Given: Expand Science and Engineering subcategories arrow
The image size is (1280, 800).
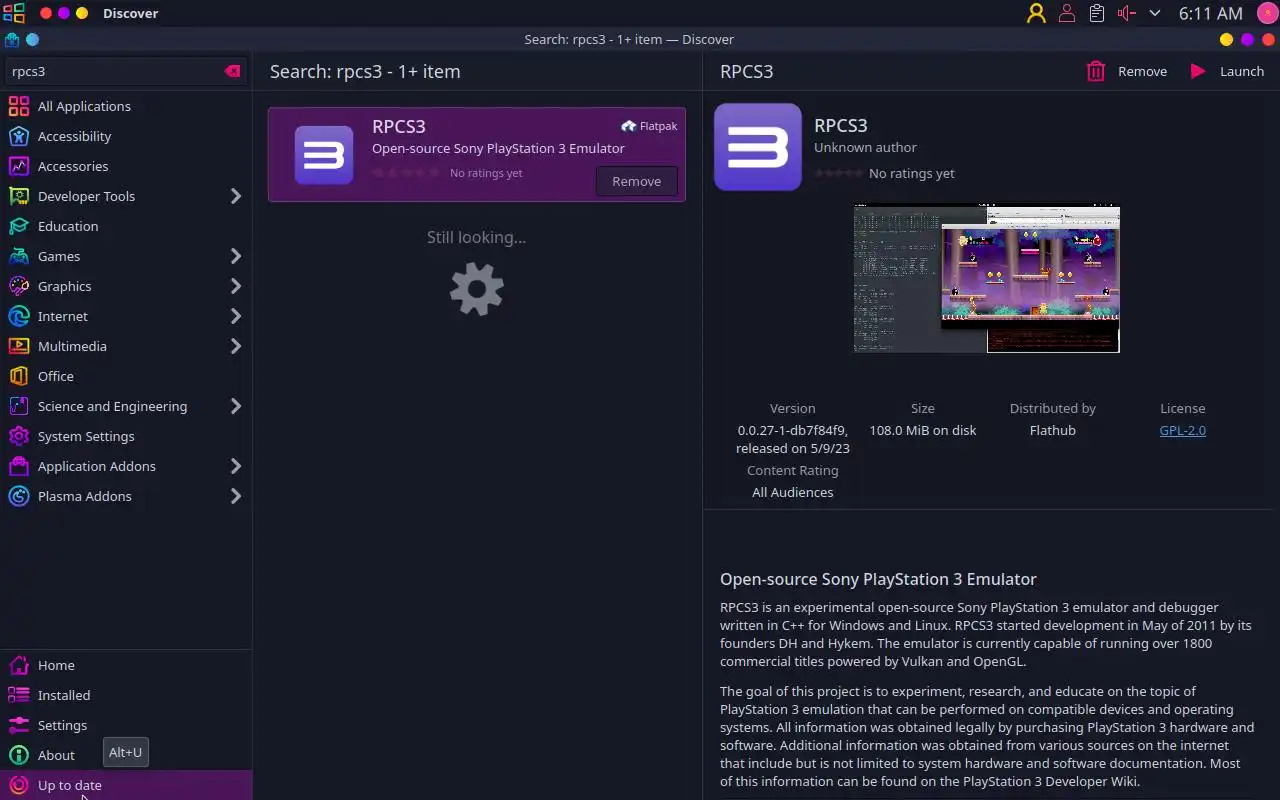Looking at the screenshot, I should pos(236,406).
